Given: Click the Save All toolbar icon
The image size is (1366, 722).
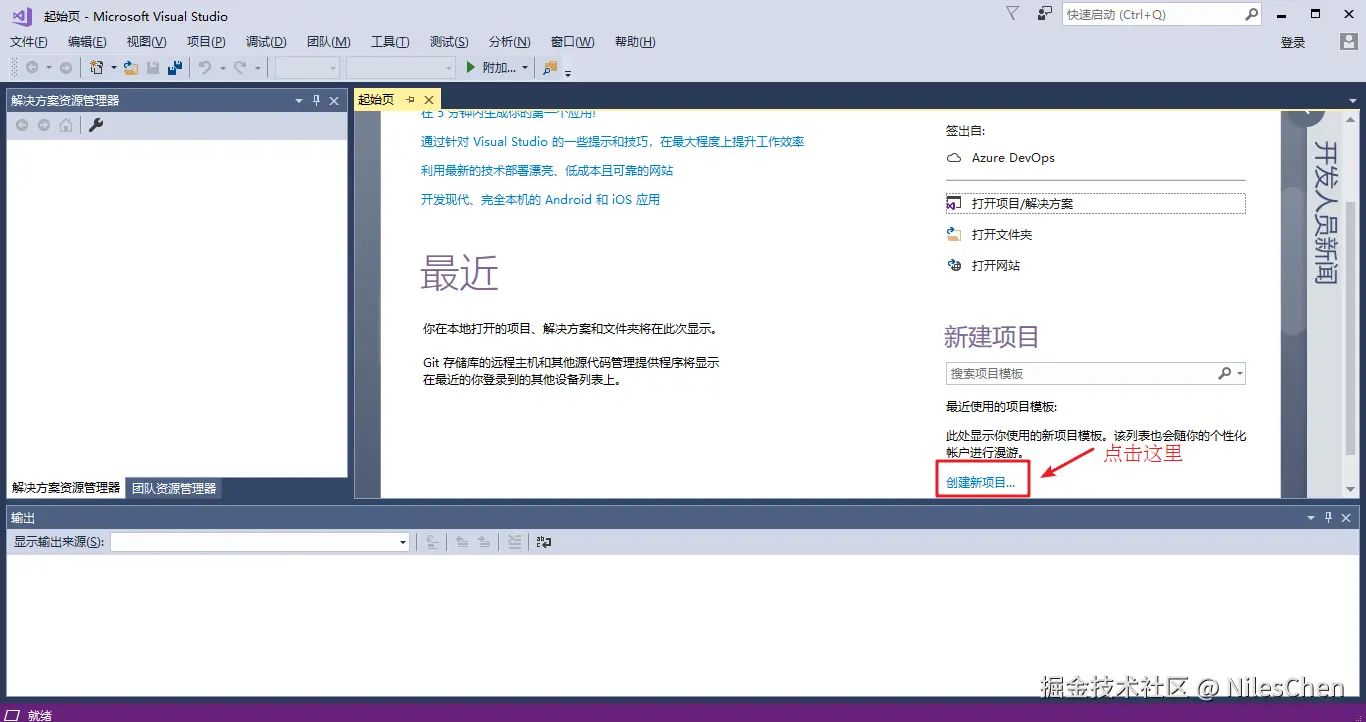Looking at the screenshot, I should 175,67.
